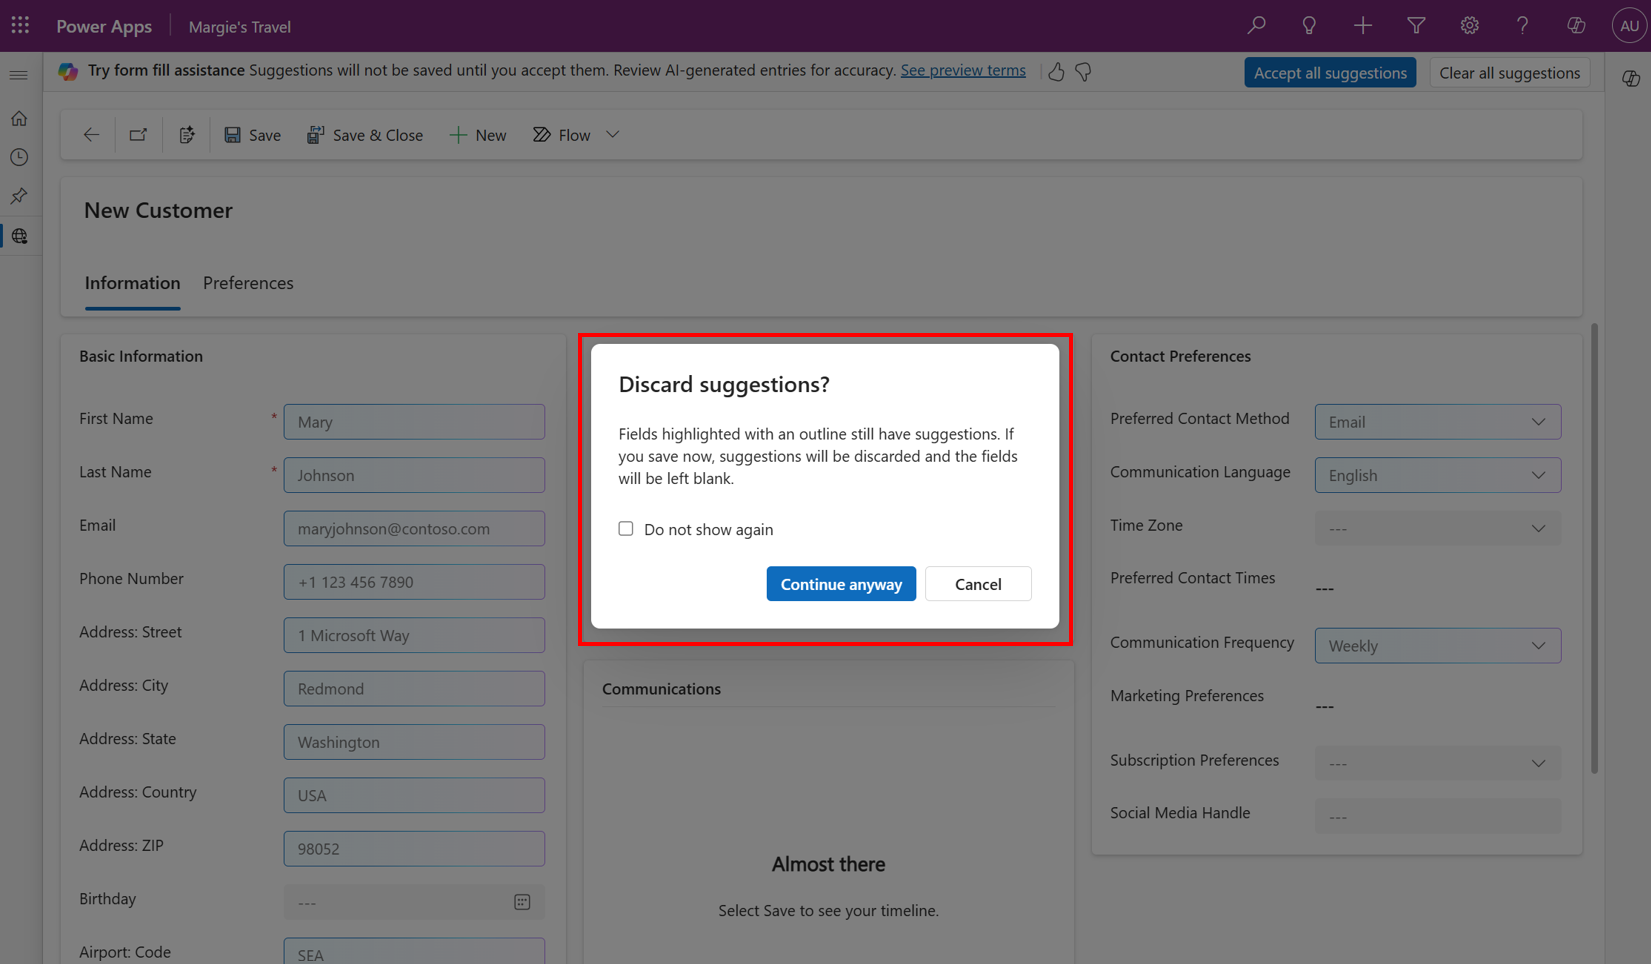1651x964 pixels.
Task: Click the Recent clock icon in the sidebar
Action: (19, 157)
